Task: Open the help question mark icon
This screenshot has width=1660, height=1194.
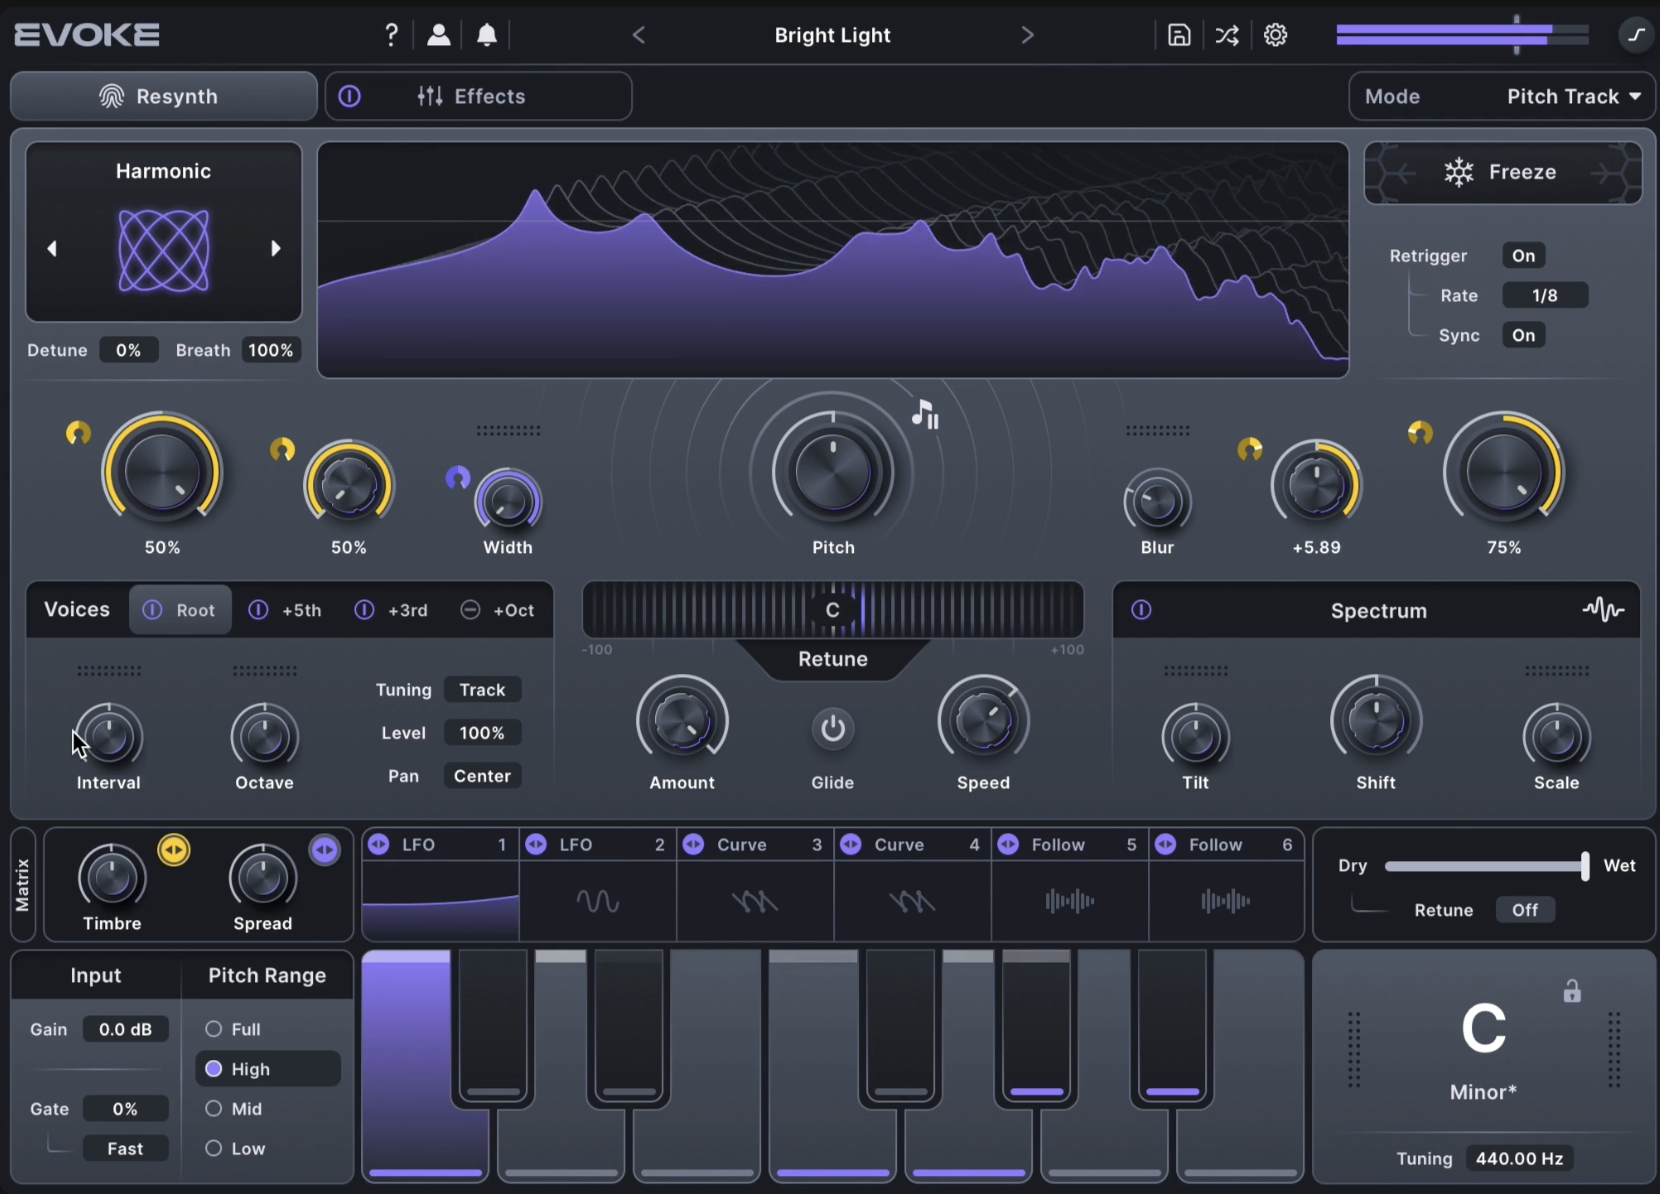Action: pos(392,35)
